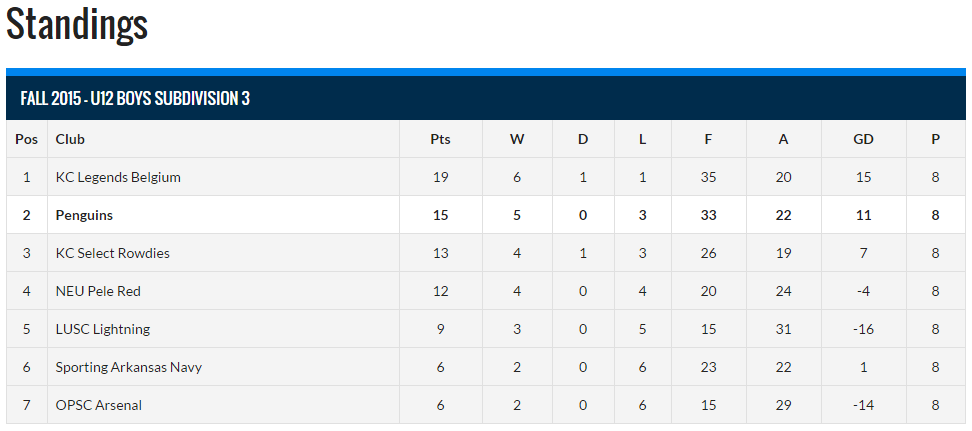Screen dimensions: 972x431
Task: Select the Penguins team row
Action: pos(486,215)
